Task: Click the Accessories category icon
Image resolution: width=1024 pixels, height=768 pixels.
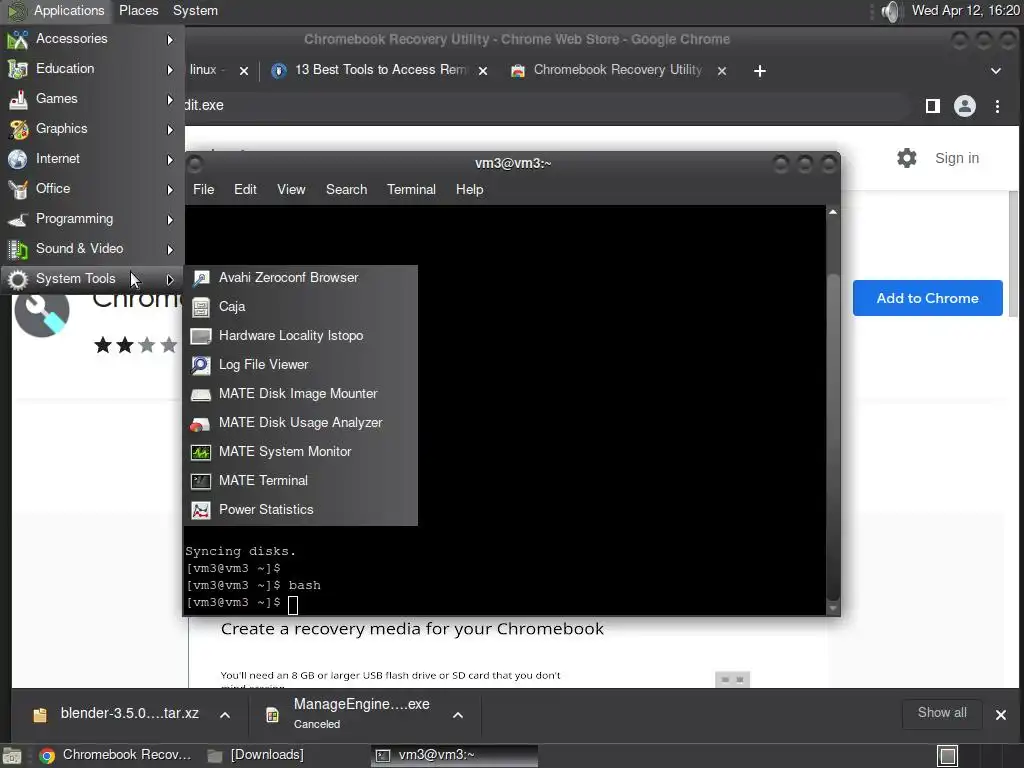Action: (18, 39)
